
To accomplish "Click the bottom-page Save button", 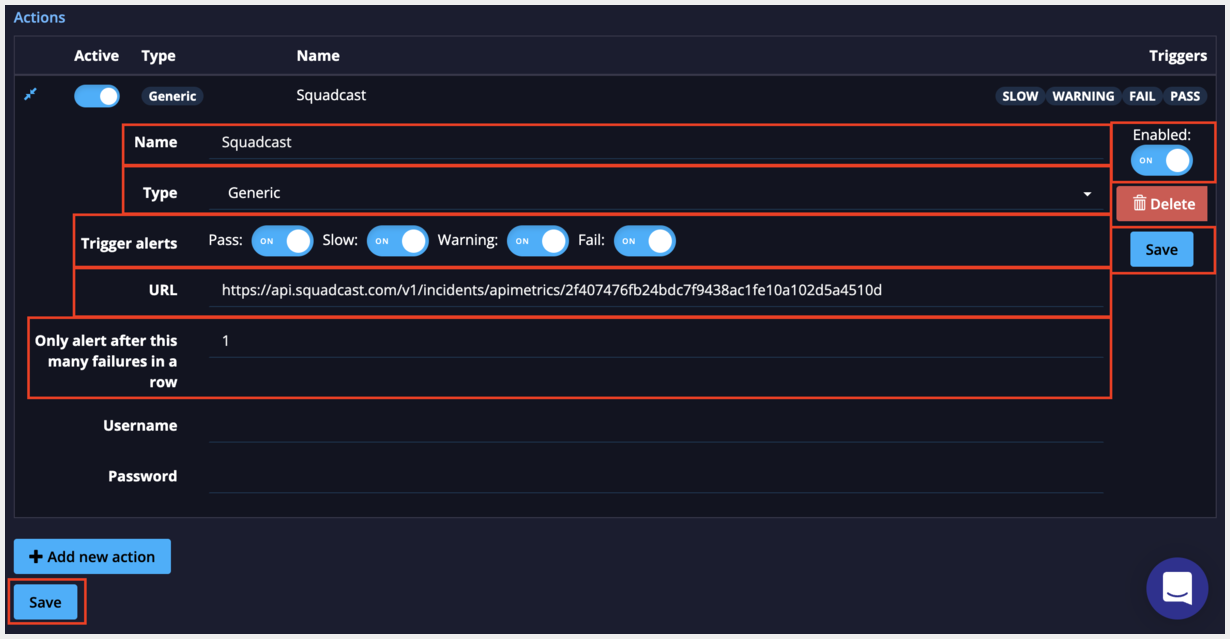I will coord(45,603).
